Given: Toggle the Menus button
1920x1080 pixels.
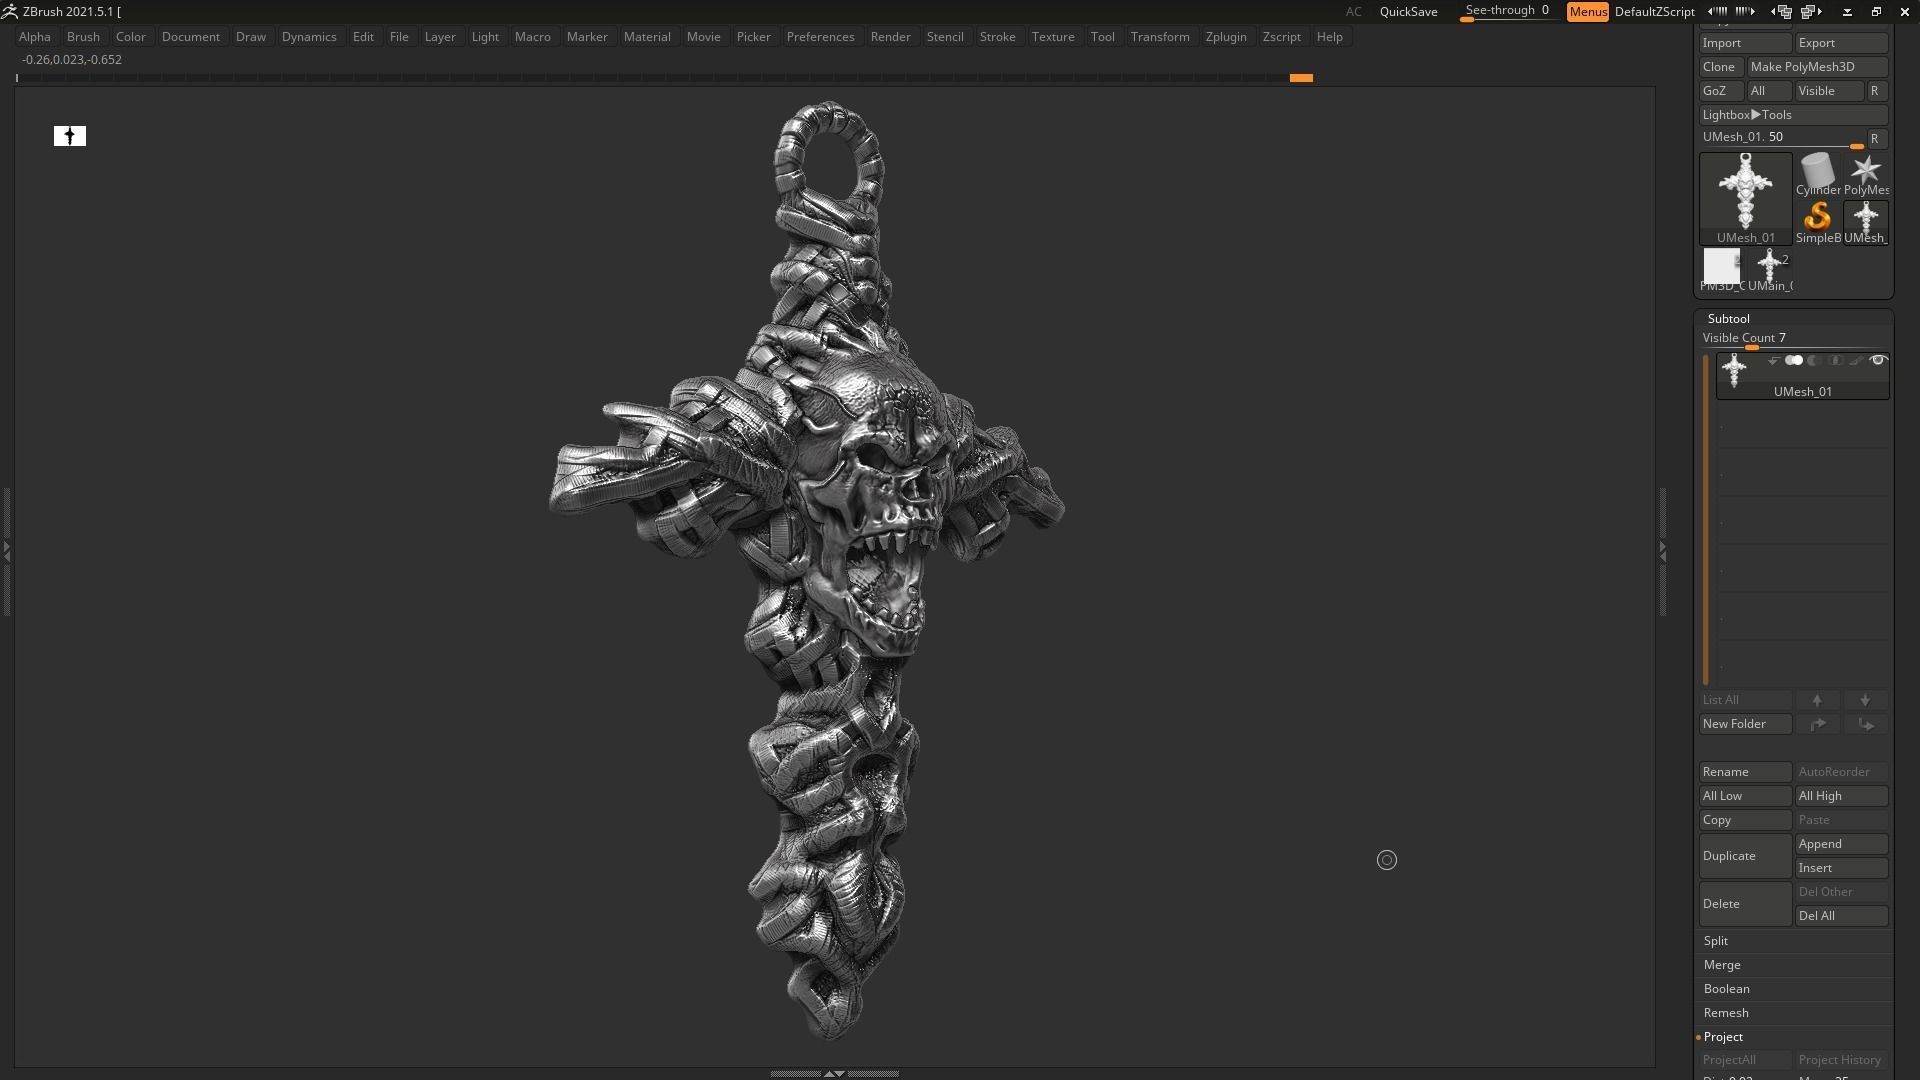Looking at the screenshot, I should click(1587, 12).
